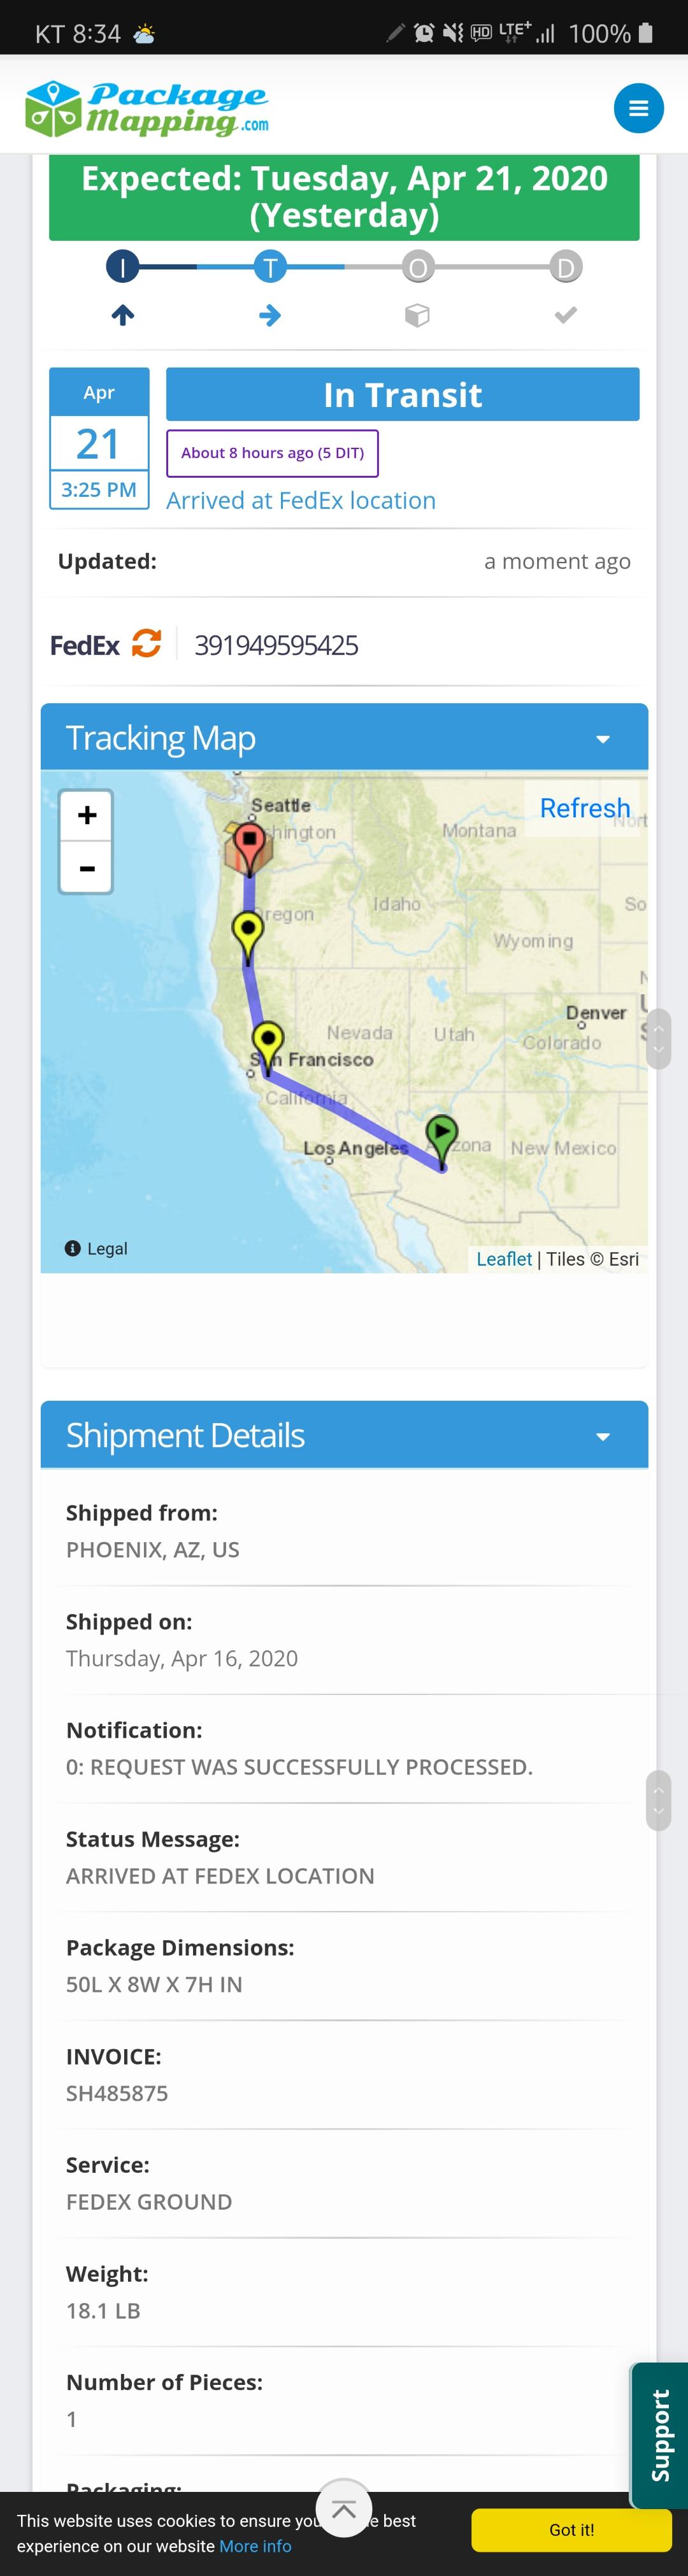
Task: Click the scroll-to-top arrow icon
Action: 343,2508
